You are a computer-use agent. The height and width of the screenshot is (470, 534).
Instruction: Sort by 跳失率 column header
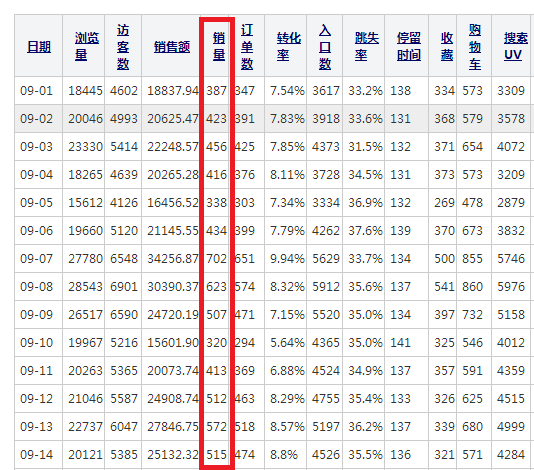pos(366,46)
